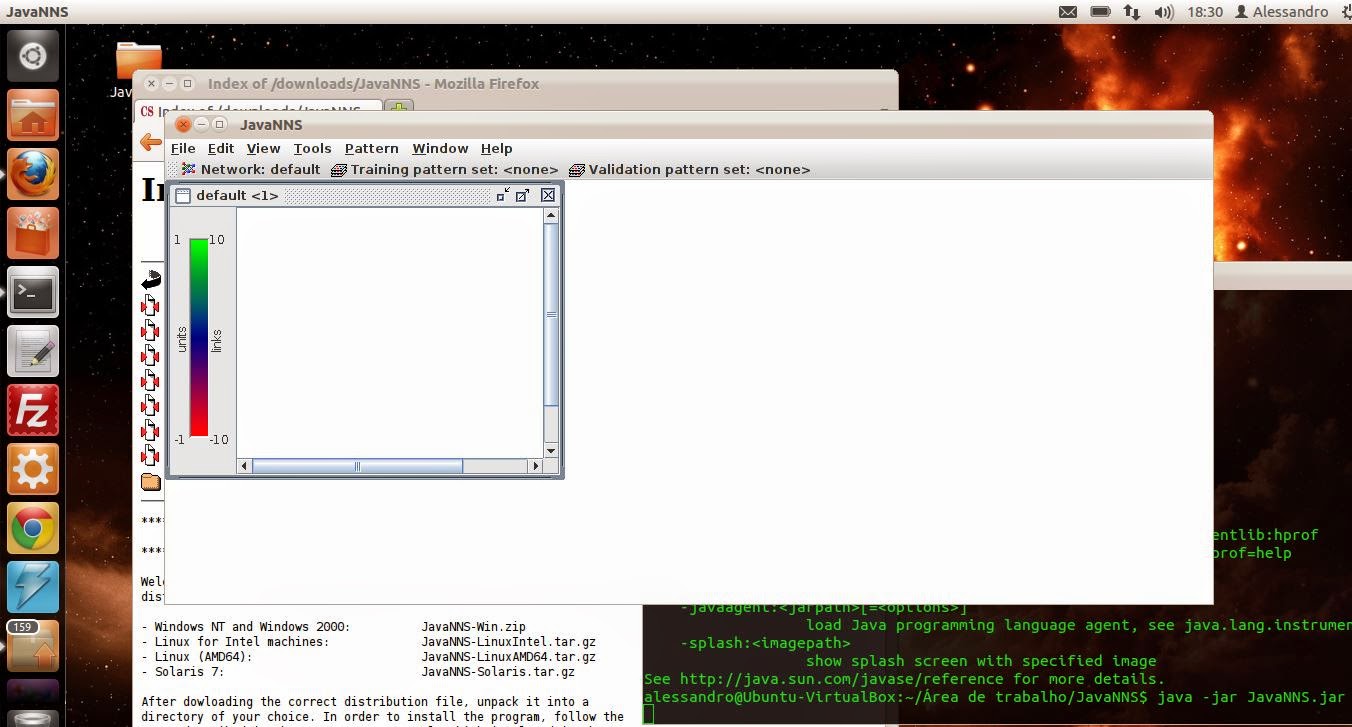Open Ubuntu Software Center from the launcher
This screenshot has width=1352, height=727.
33,234
